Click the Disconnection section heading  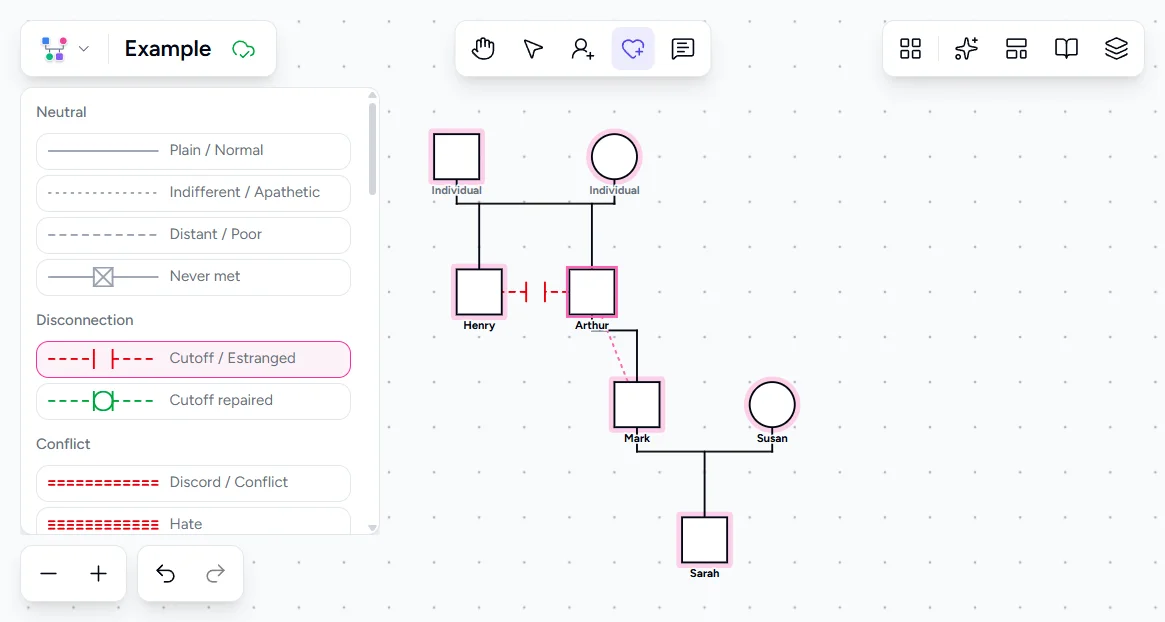click(85, 320)
